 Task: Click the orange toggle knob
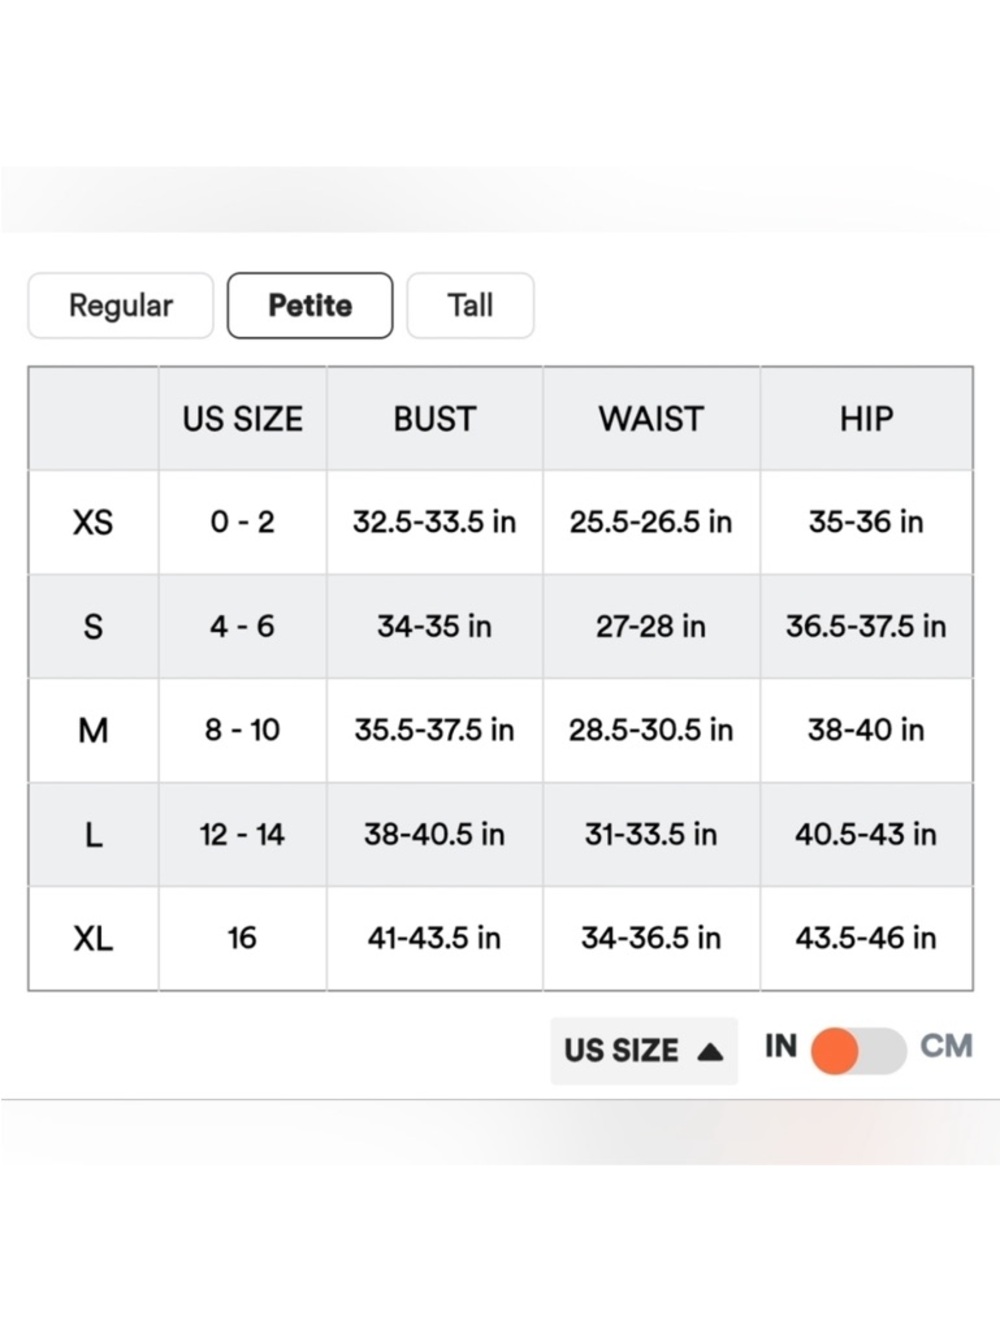(834, 1051)
